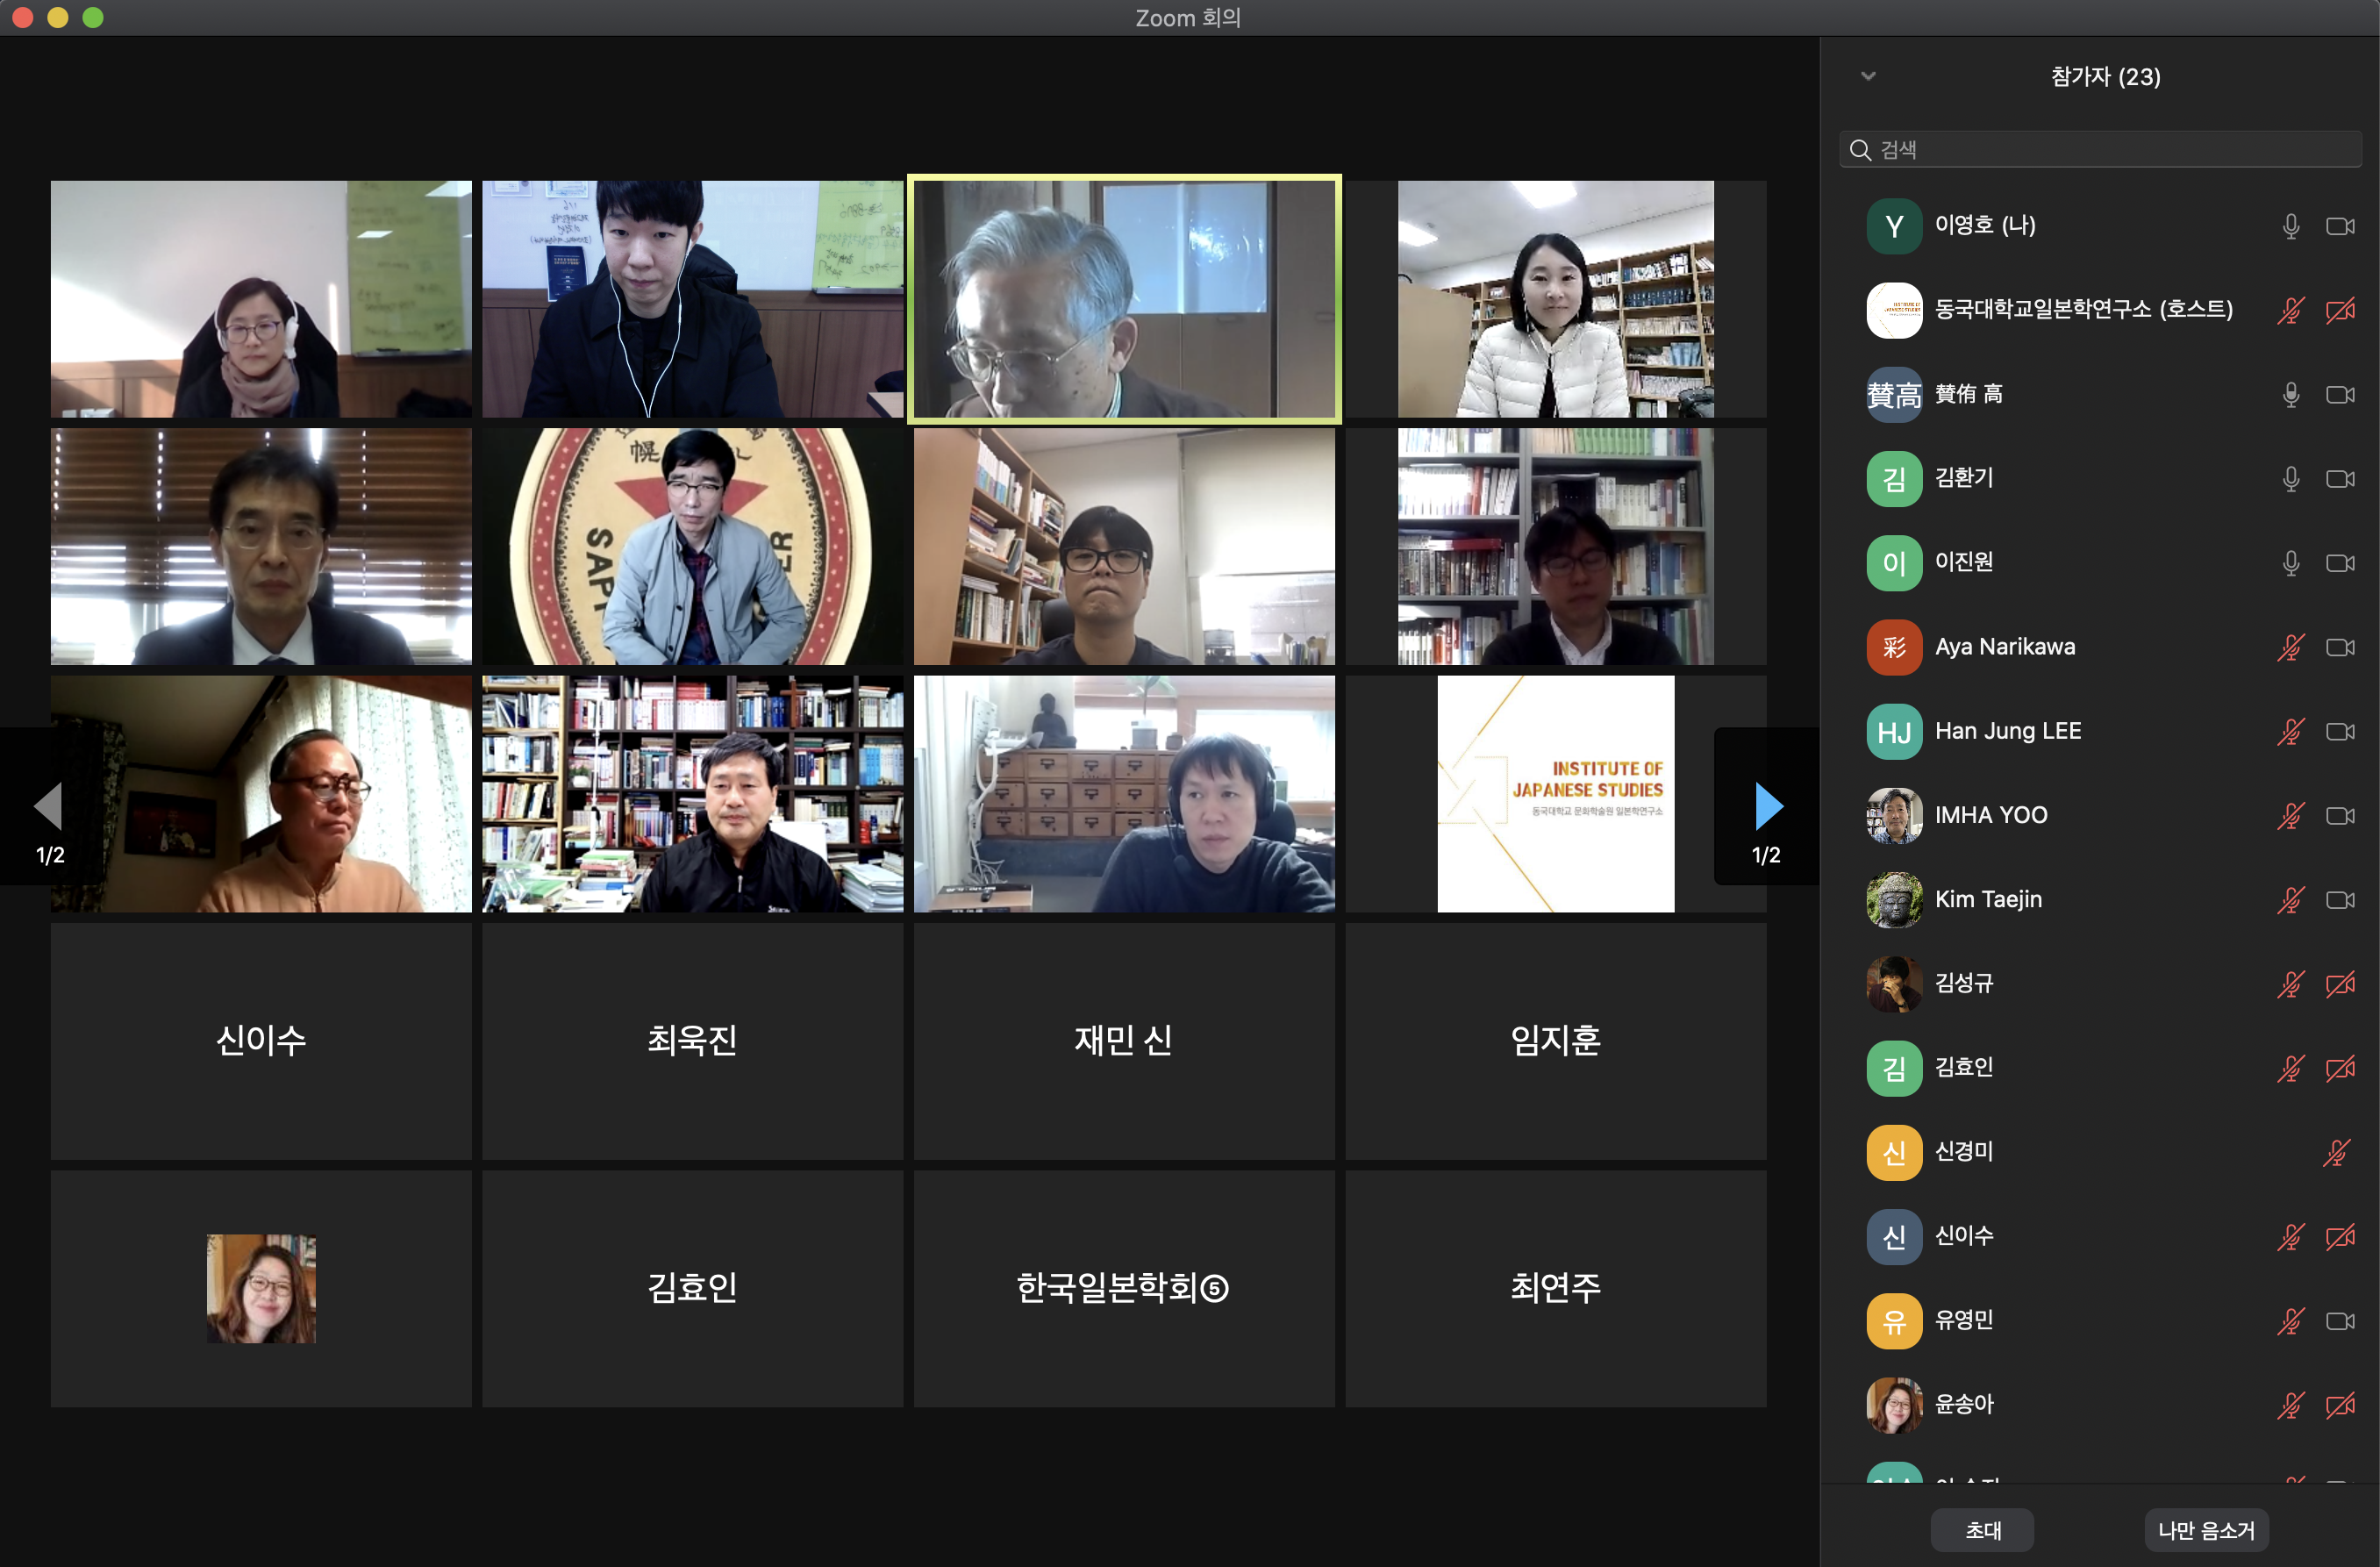Click participant name Han Jung LEE
Viewport: 2380px width, 1567px height.
[x=2008, y=731]
